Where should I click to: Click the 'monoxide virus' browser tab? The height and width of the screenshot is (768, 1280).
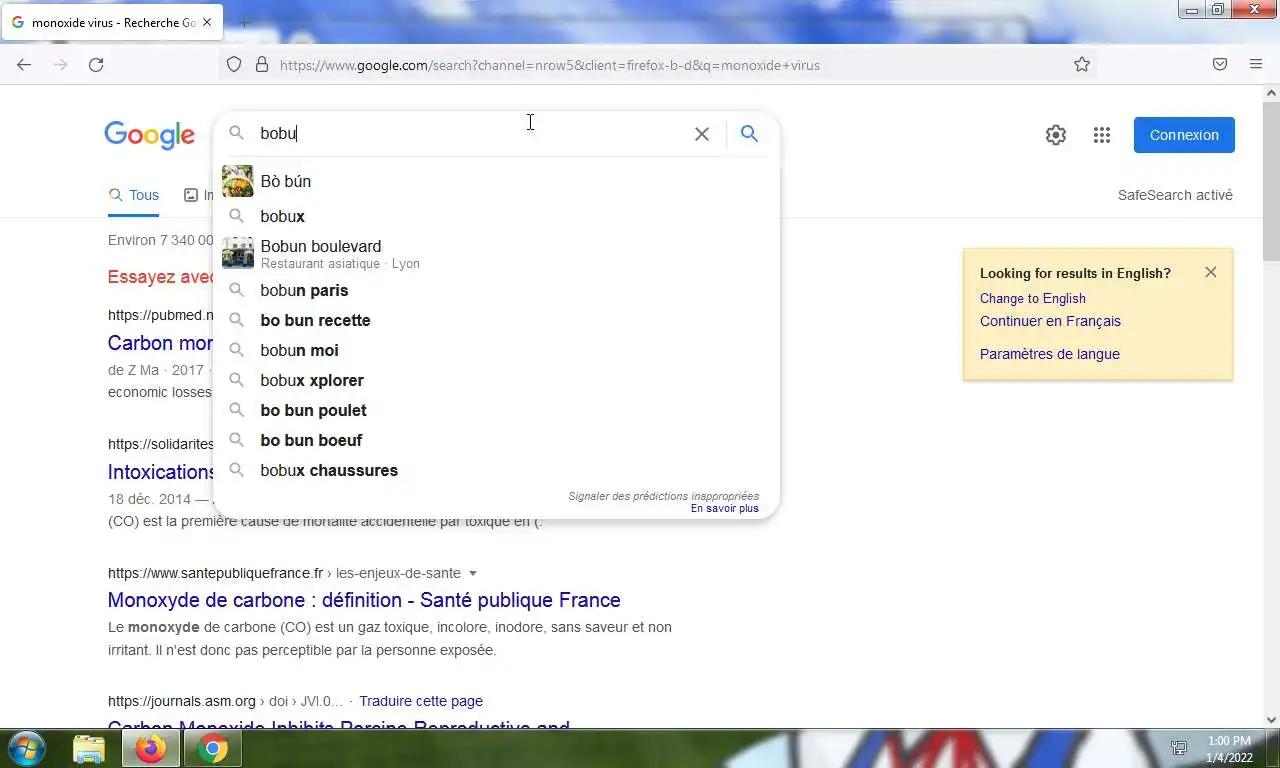click(112, 22)
